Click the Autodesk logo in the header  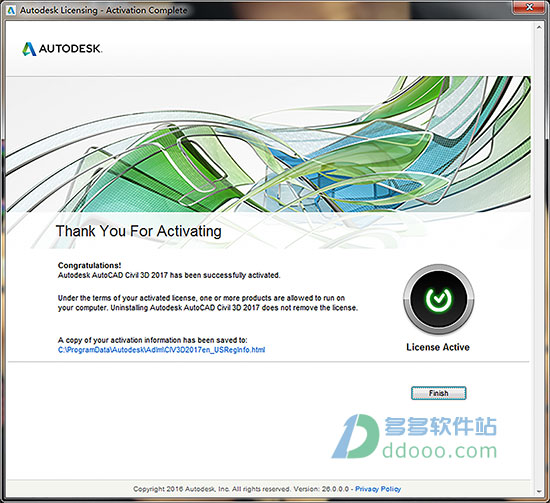coord(62,49)
